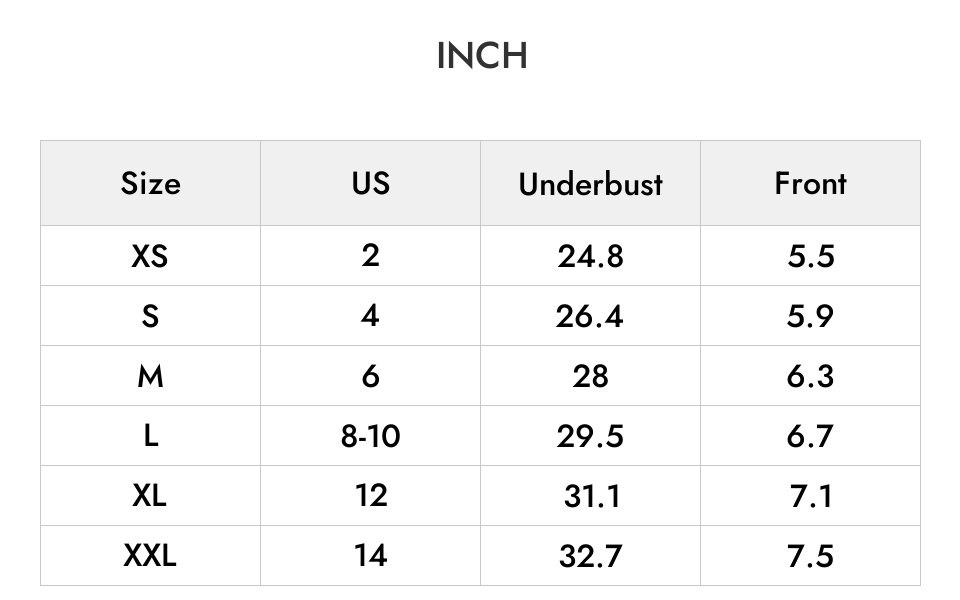Click the Front column header

point(811,183)
